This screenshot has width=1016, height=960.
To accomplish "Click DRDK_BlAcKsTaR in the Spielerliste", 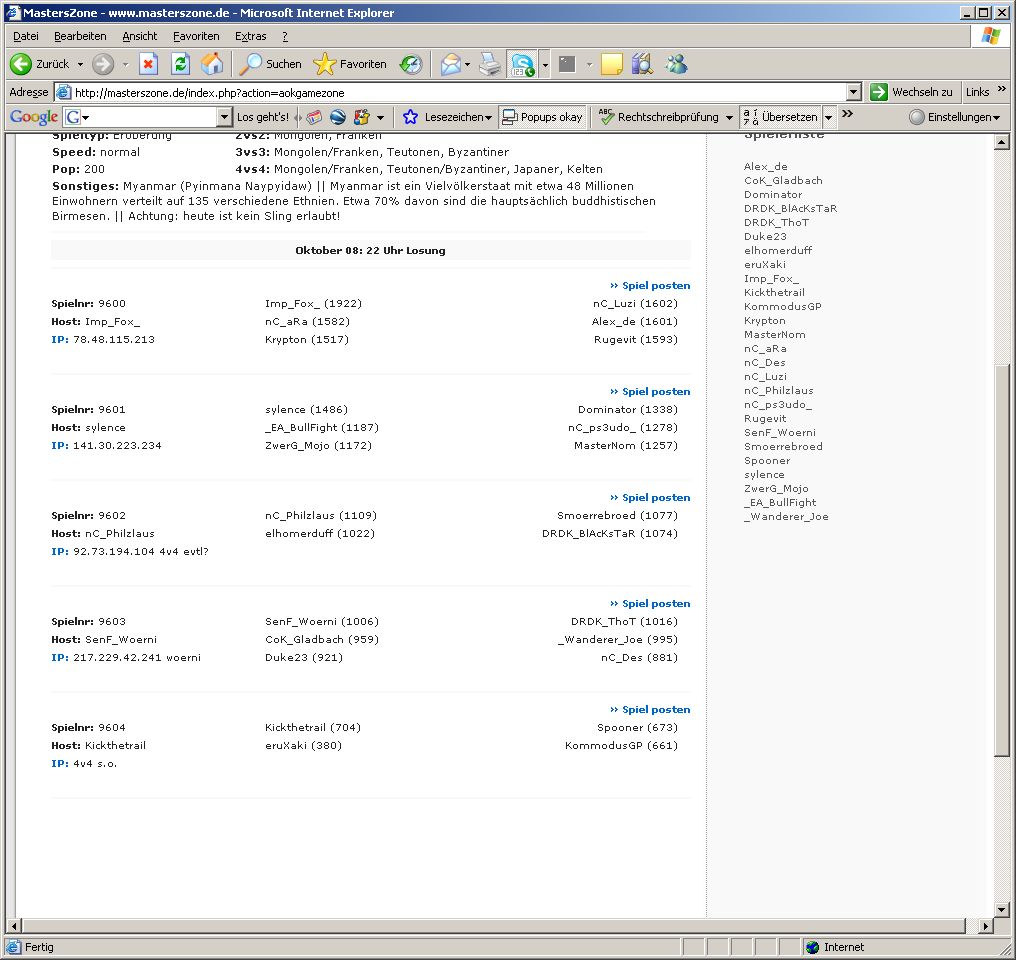I will 791,209.
